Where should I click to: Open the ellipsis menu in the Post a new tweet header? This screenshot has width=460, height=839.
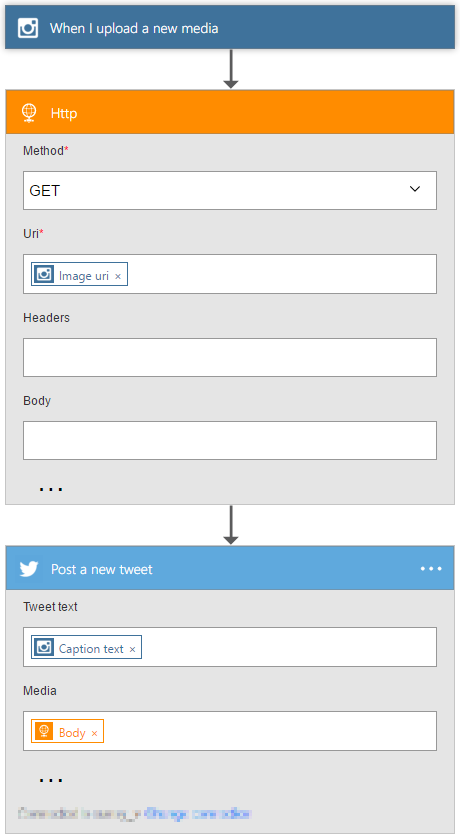[x=431, y=568]
